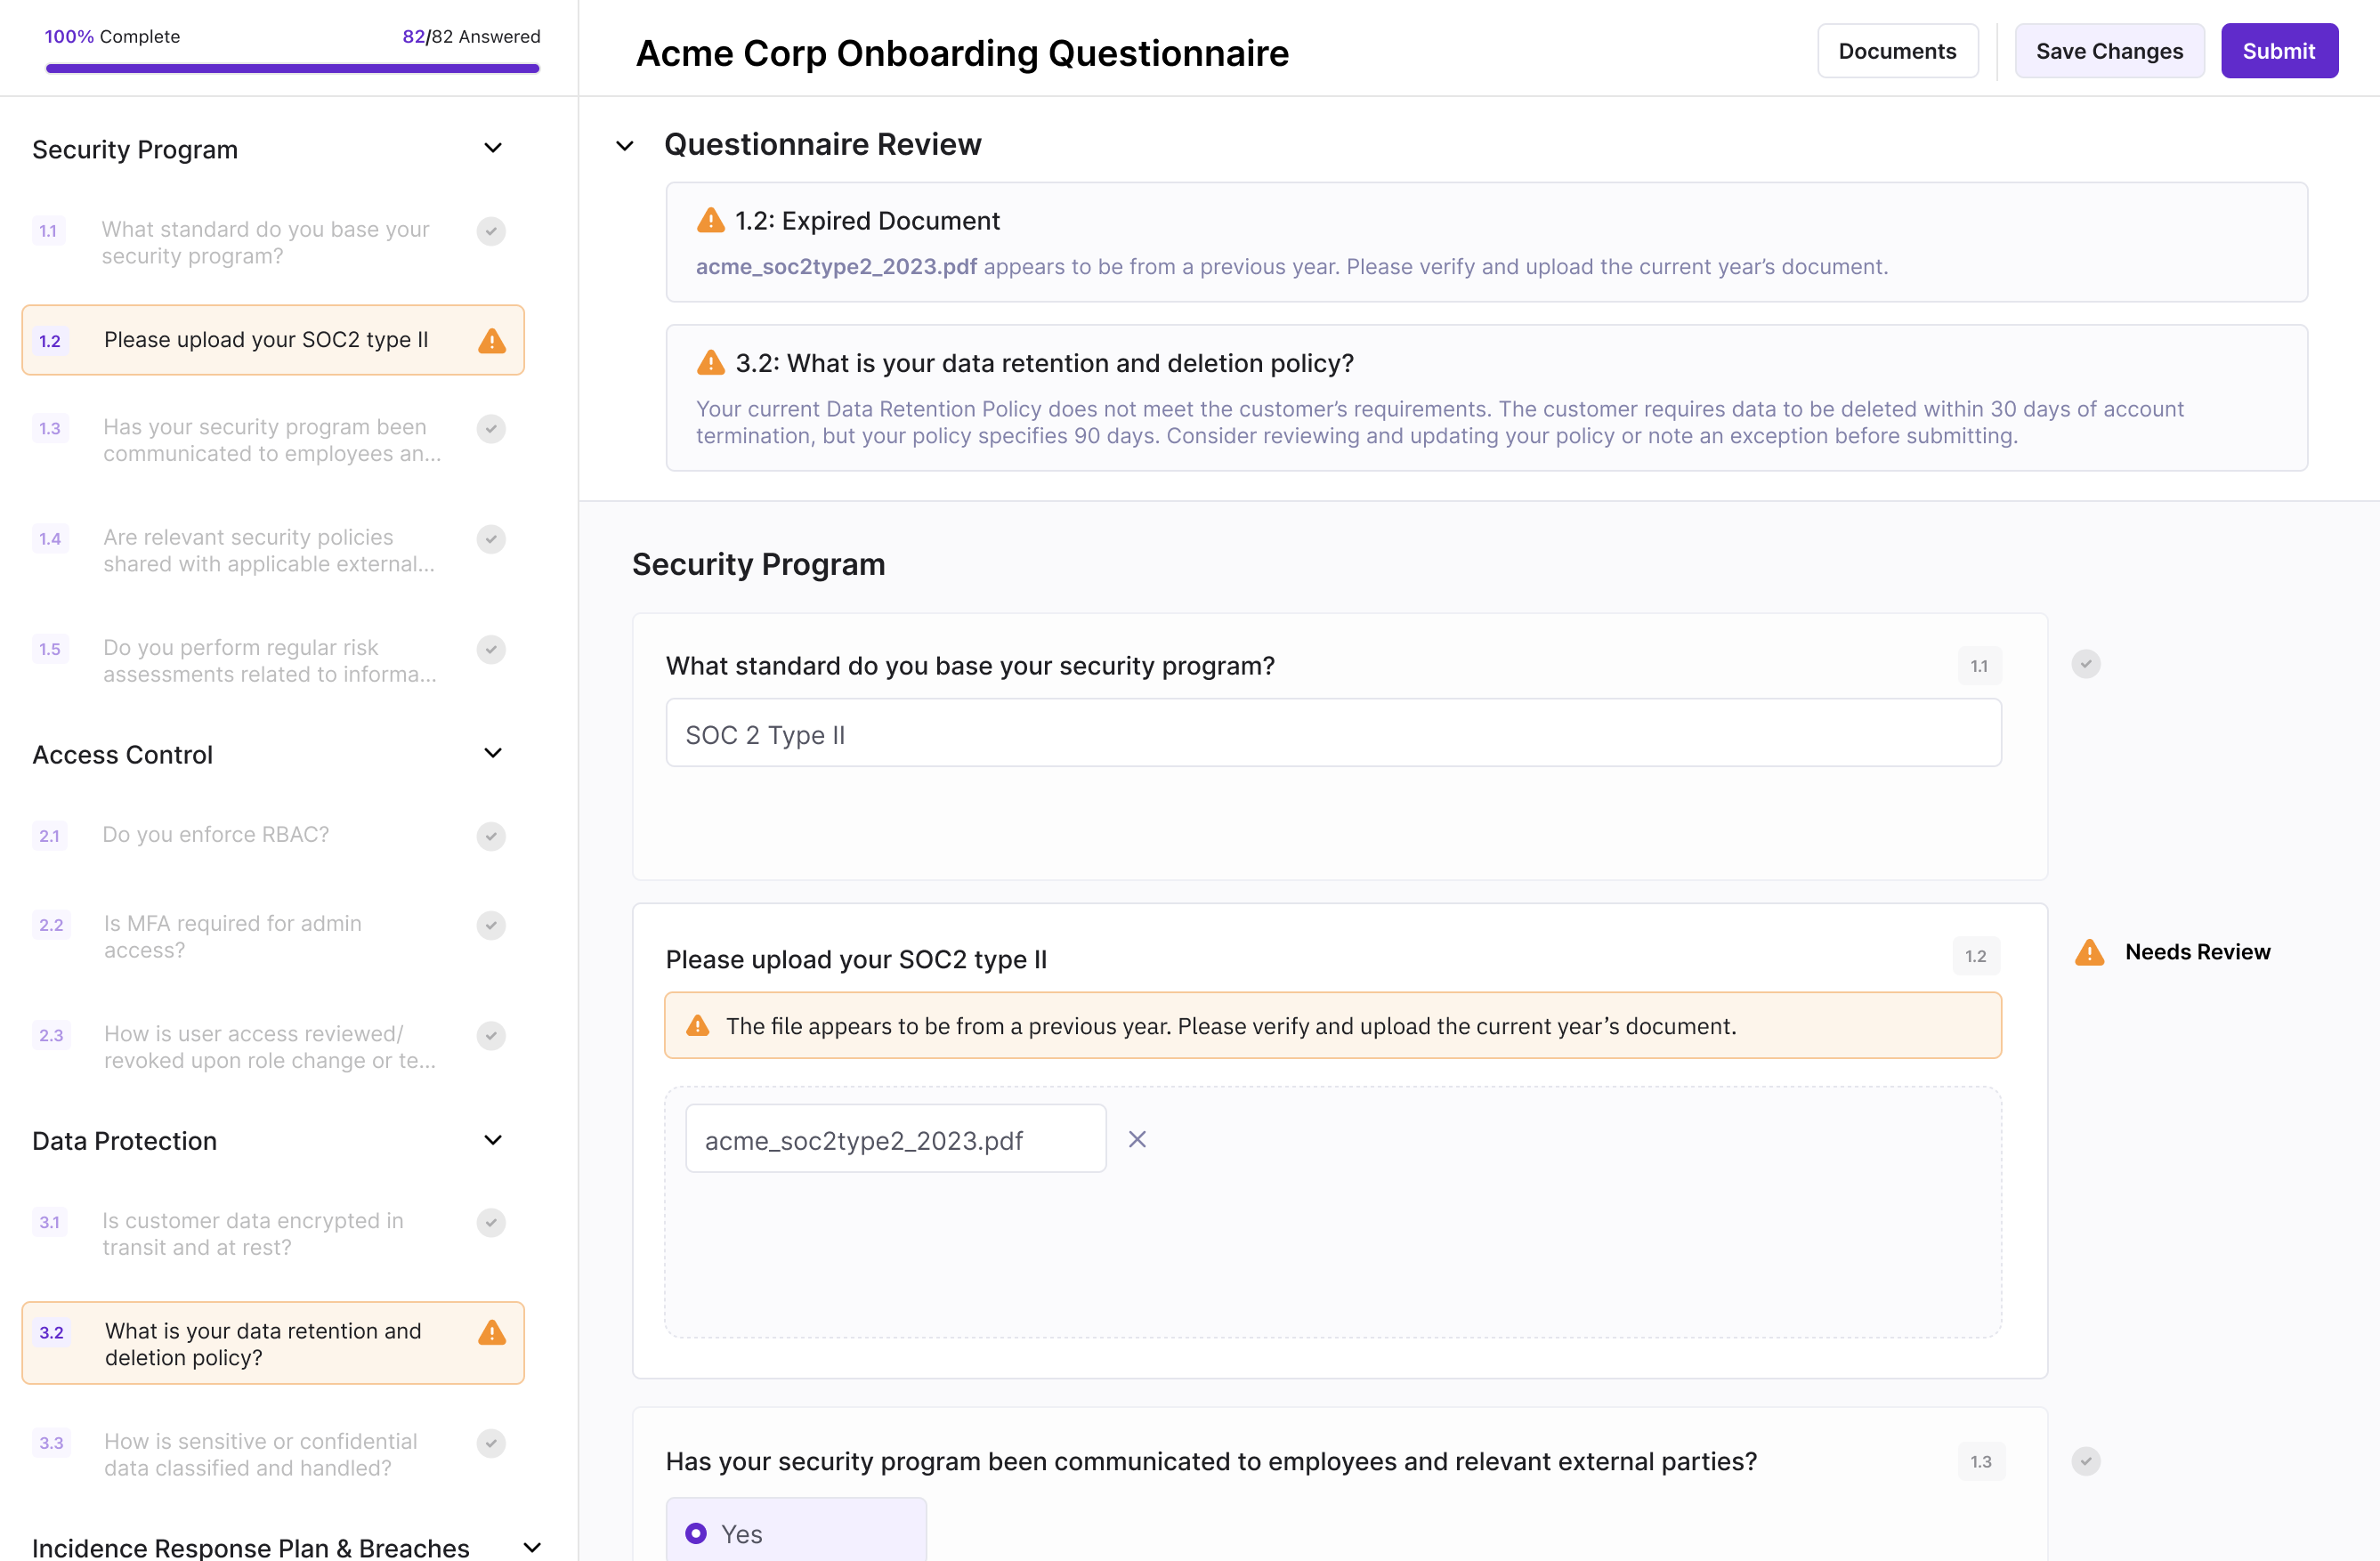Click the completion progress bar
This screenshot has width=2380, height=1561.
(292, 69)
